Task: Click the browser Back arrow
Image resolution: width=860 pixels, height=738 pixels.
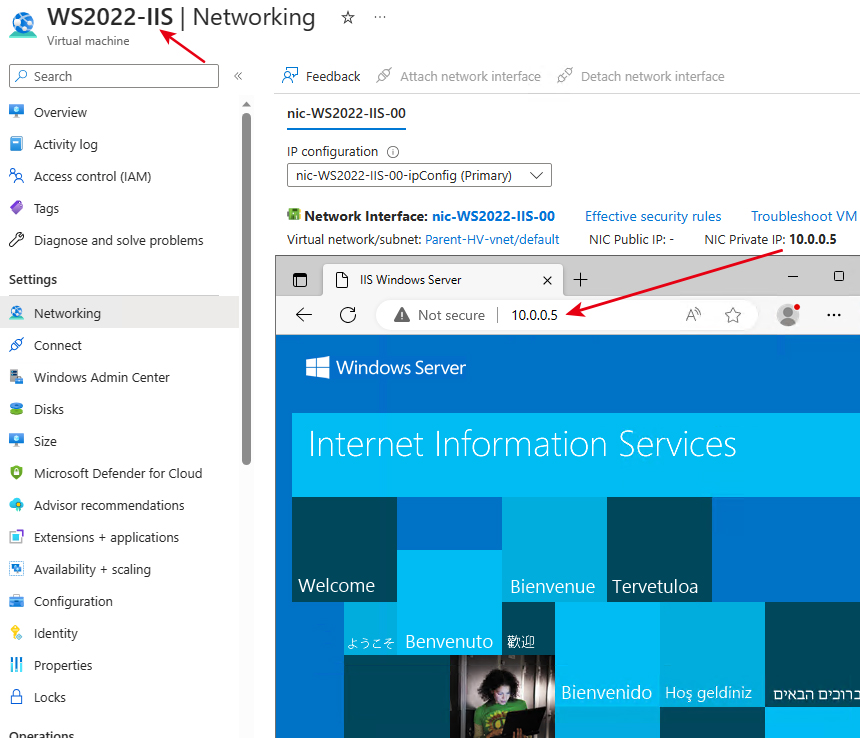Action: [304, 315]
